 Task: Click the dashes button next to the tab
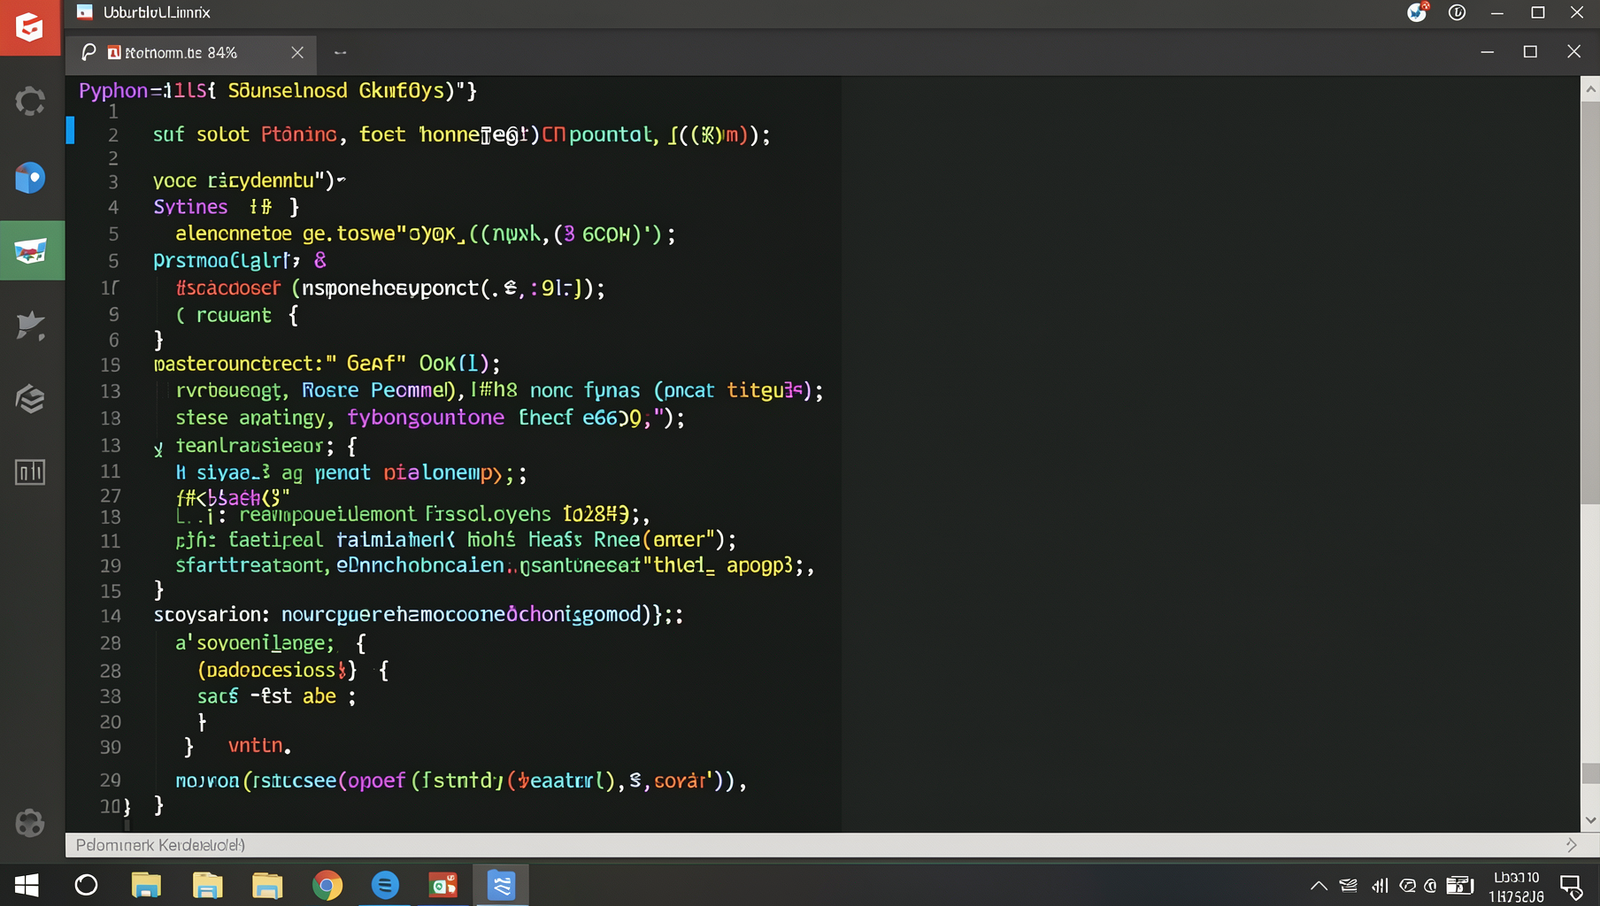[x=340, y=53]
